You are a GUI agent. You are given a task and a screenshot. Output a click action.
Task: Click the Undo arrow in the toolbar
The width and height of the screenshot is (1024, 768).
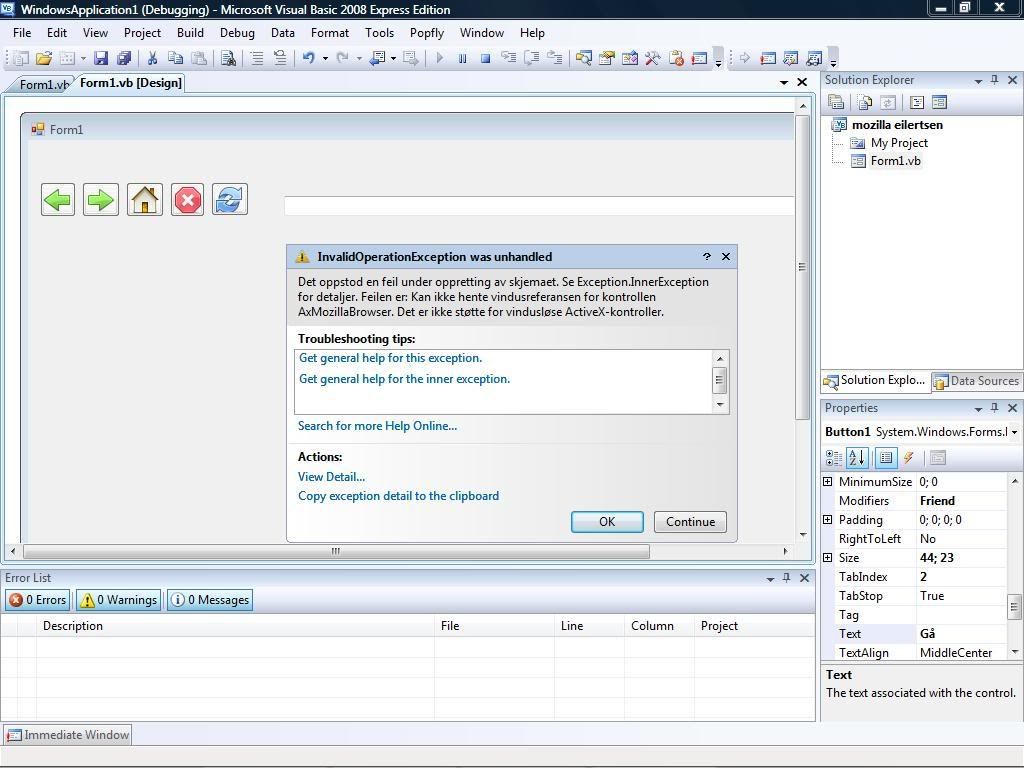coord(309,59)
